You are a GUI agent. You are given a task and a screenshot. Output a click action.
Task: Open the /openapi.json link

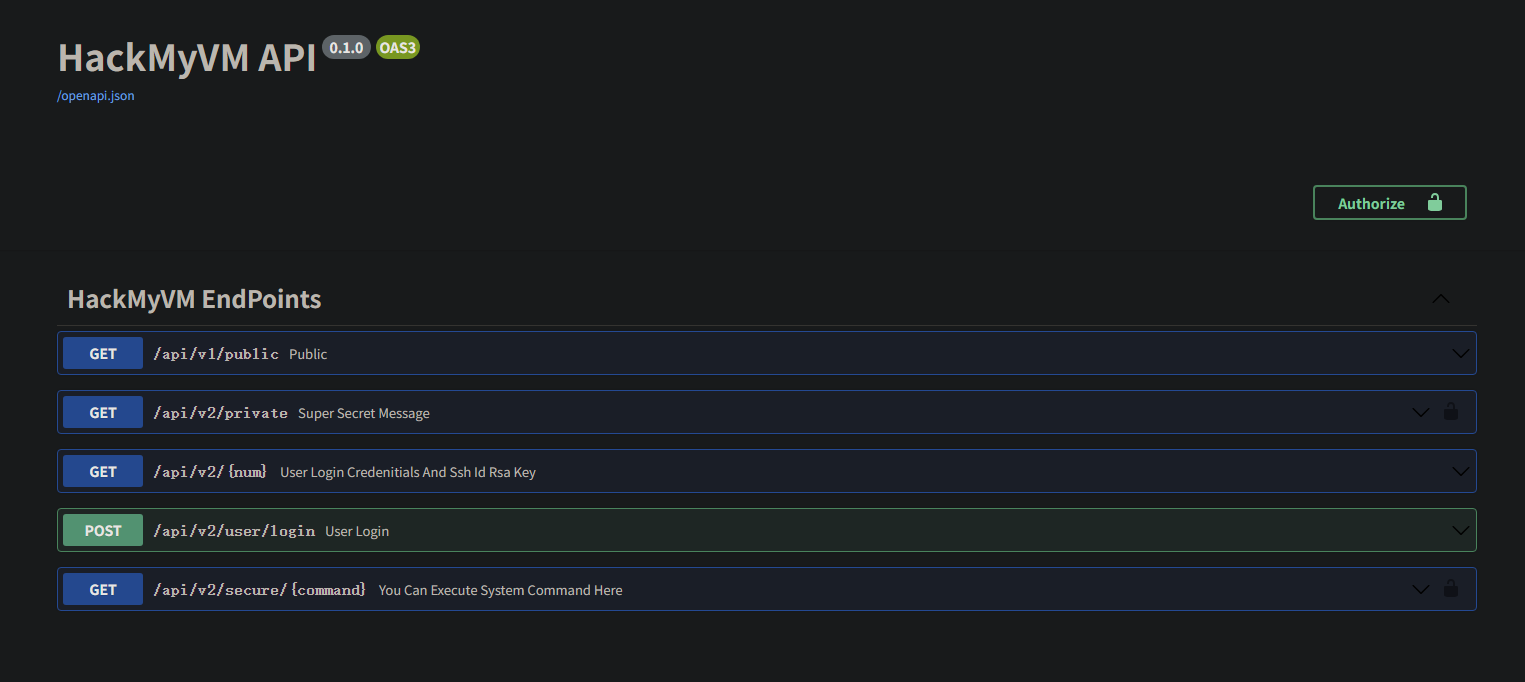[x=96, y=96]
